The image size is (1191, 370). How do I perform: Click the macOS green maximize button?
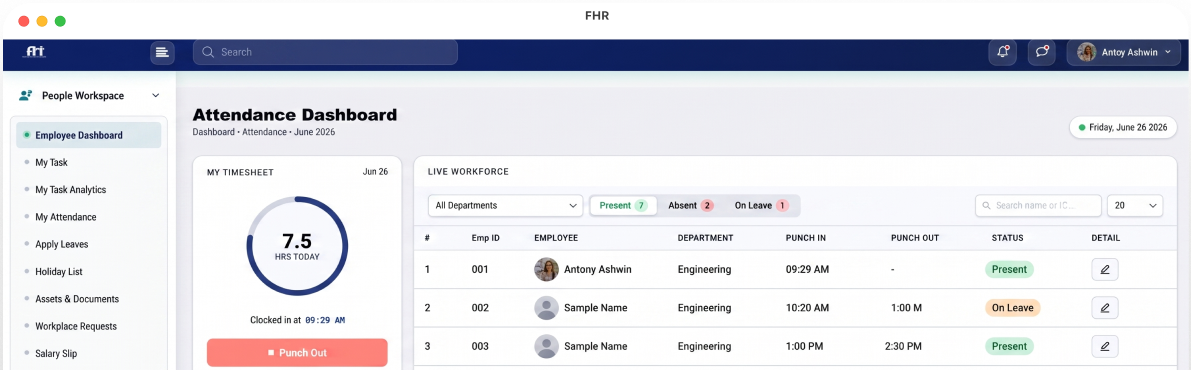(x=60, y=21)
